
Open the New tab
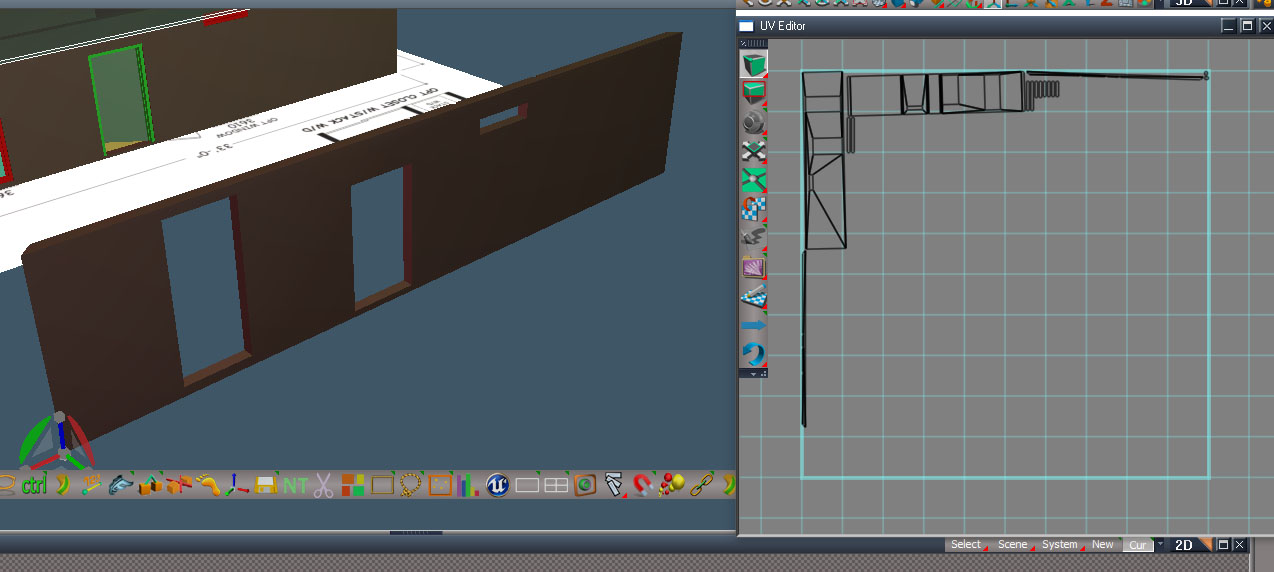coord(1103,545)
